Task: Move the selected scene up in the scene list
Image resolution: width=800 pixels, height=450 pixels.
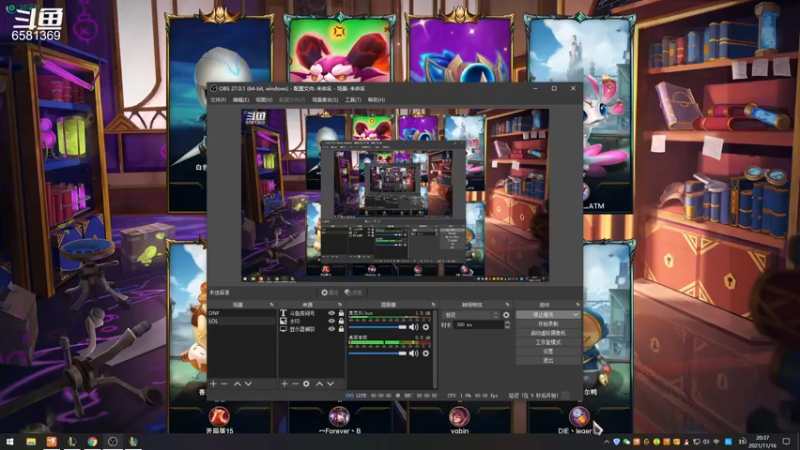Action: 237,384
